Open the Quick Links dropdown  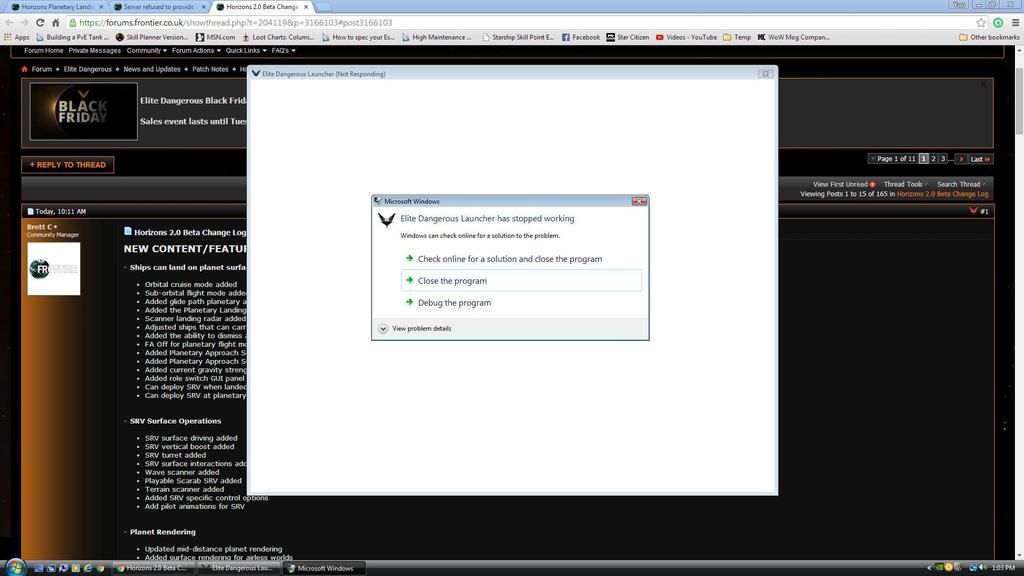246,50
